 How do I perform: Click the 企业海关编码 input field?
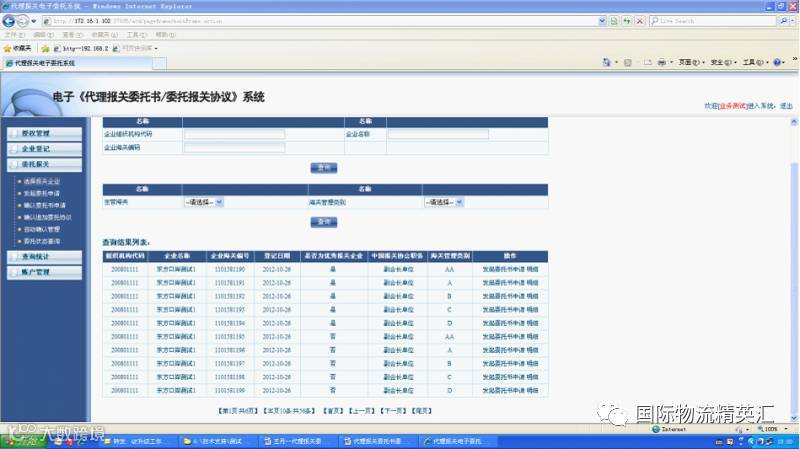pyautogui.click(x=234, y=148)
